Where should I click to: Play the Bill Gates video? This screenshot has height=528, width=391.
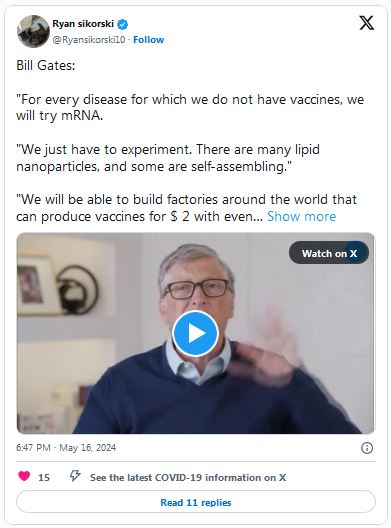[x=195, y=333]
